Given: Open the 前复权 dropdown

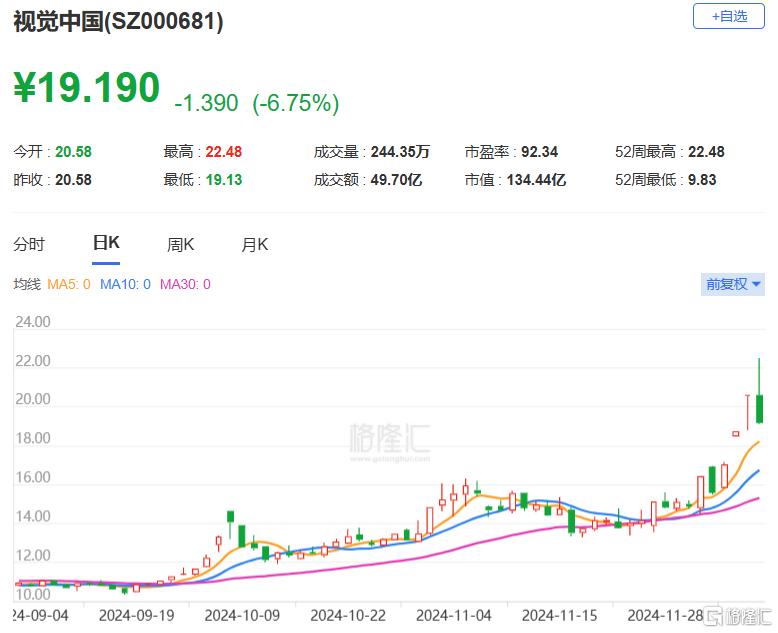Looking at the screenshot, I should click(x=732, y=284).
